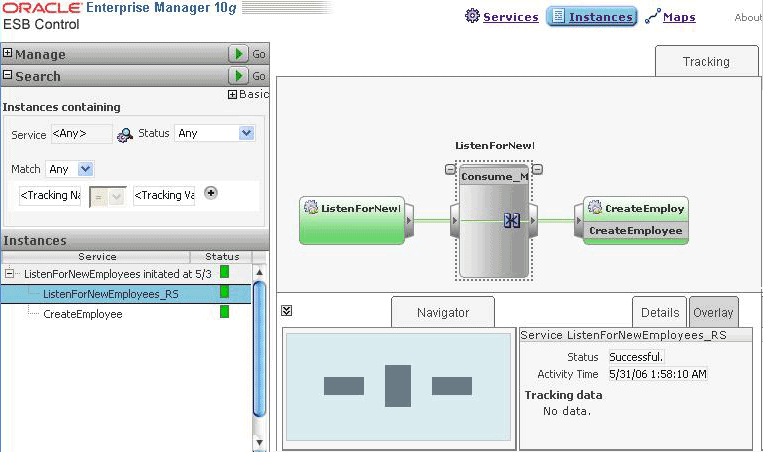Collapse the Search panel
Image resolution: width=763 pixels, height=452 pixels.
click(x=7, y=75)
